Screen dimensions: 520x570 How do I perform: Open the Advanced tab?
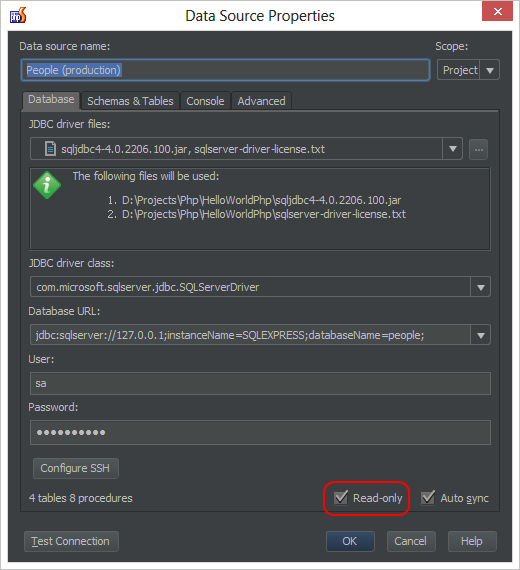[x=261, y=101]
